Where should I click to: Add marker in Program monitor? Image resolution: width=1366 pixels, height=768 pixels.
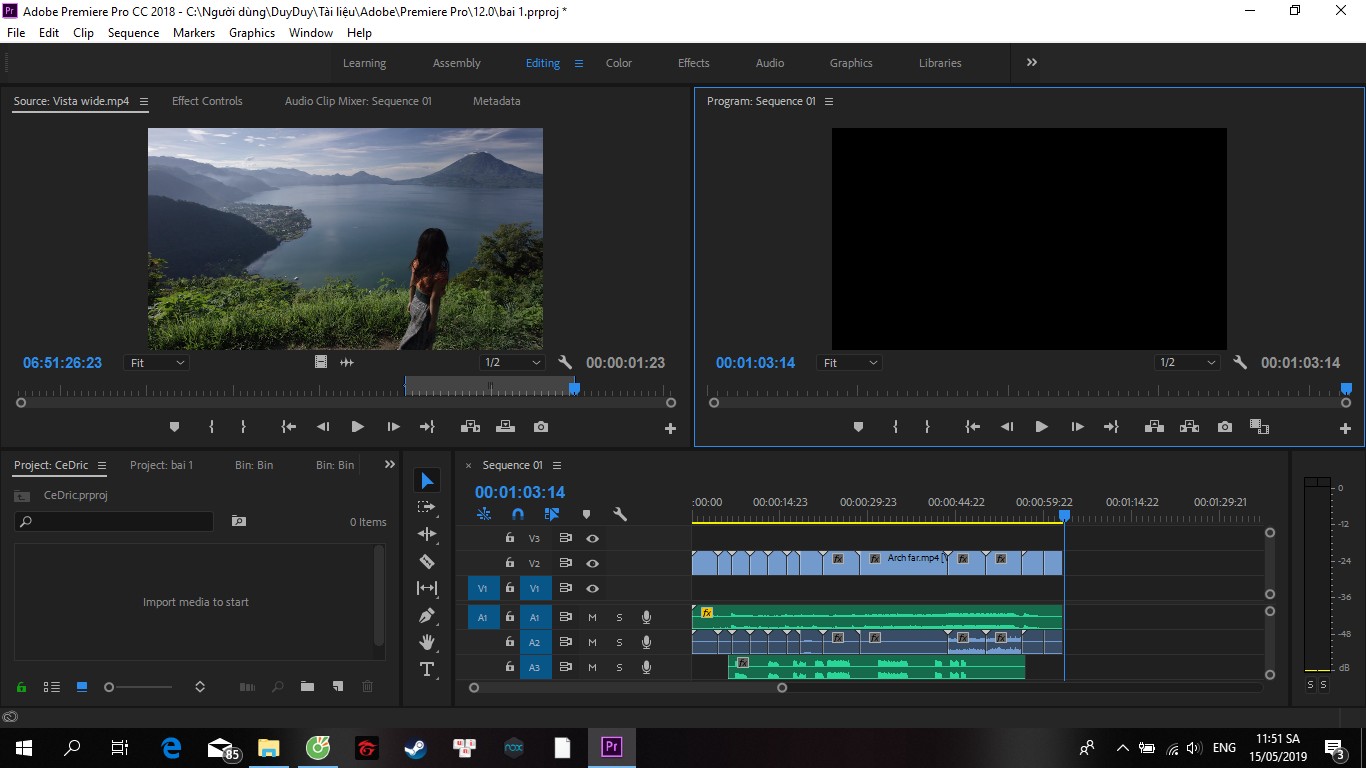point(858,427)
